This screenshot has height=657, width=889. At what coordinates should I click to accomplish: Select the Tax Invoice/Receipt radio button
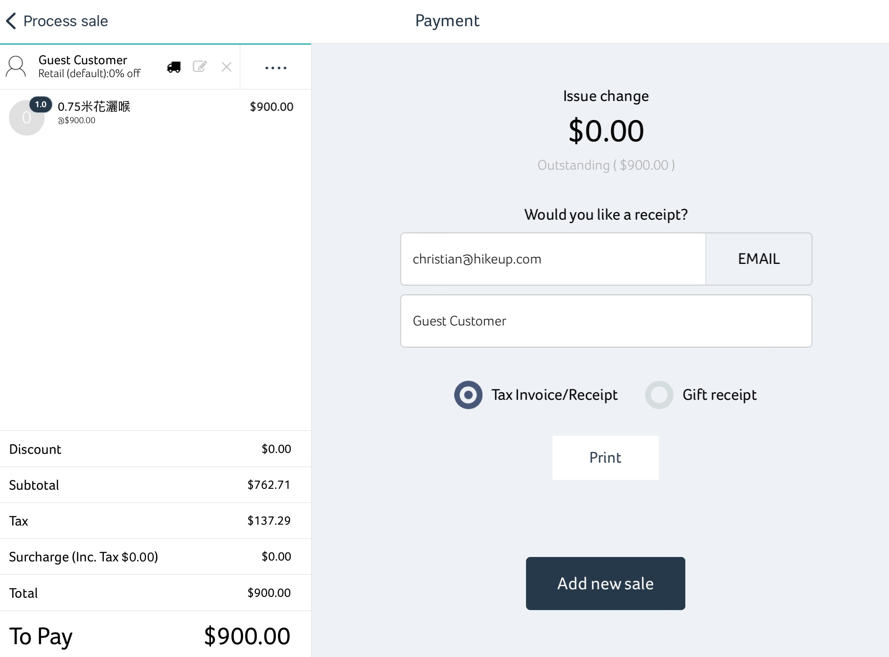pyautogui.click(x=468, y=395)
